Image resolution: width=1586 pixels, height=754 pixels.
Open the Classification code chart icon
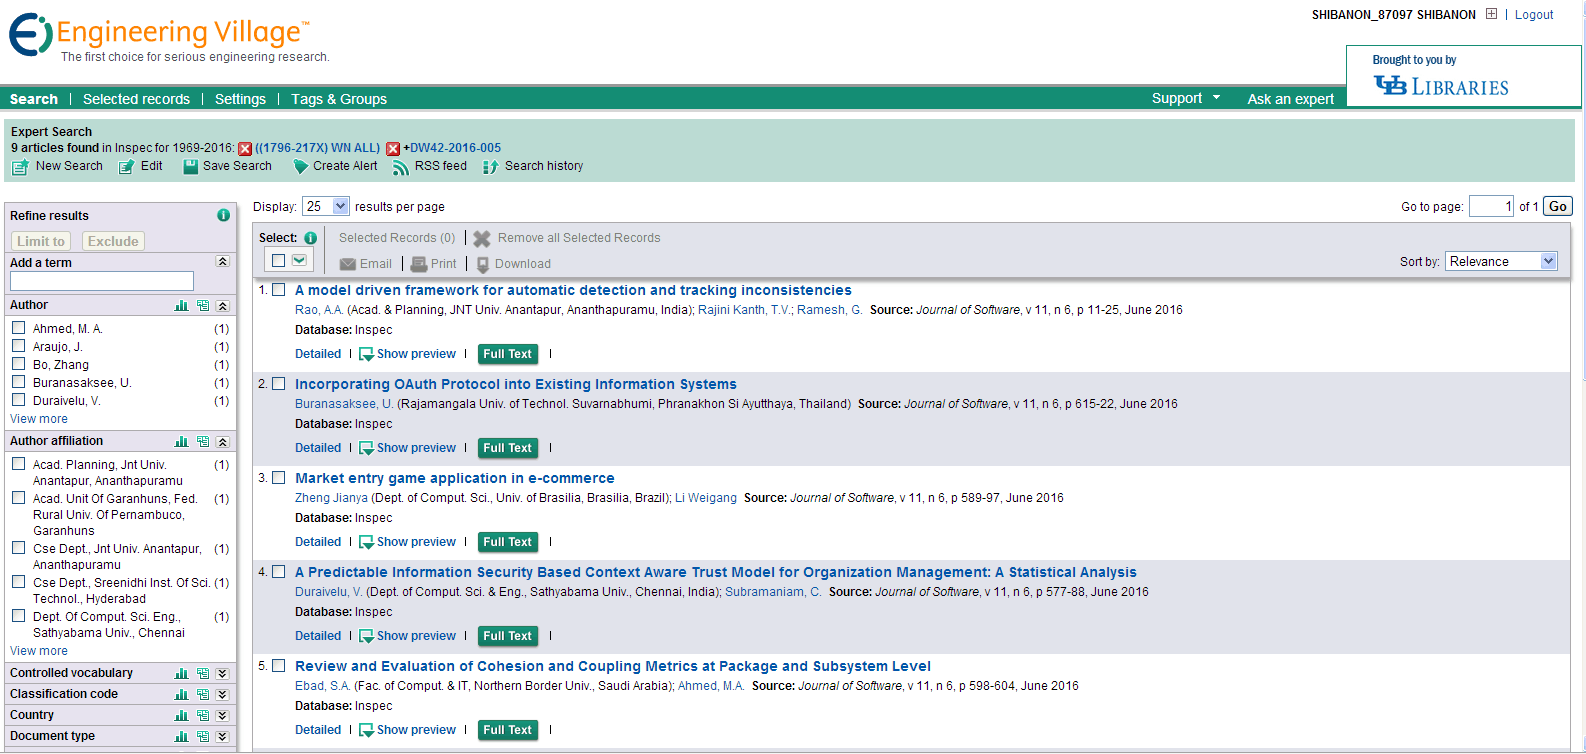182,694
